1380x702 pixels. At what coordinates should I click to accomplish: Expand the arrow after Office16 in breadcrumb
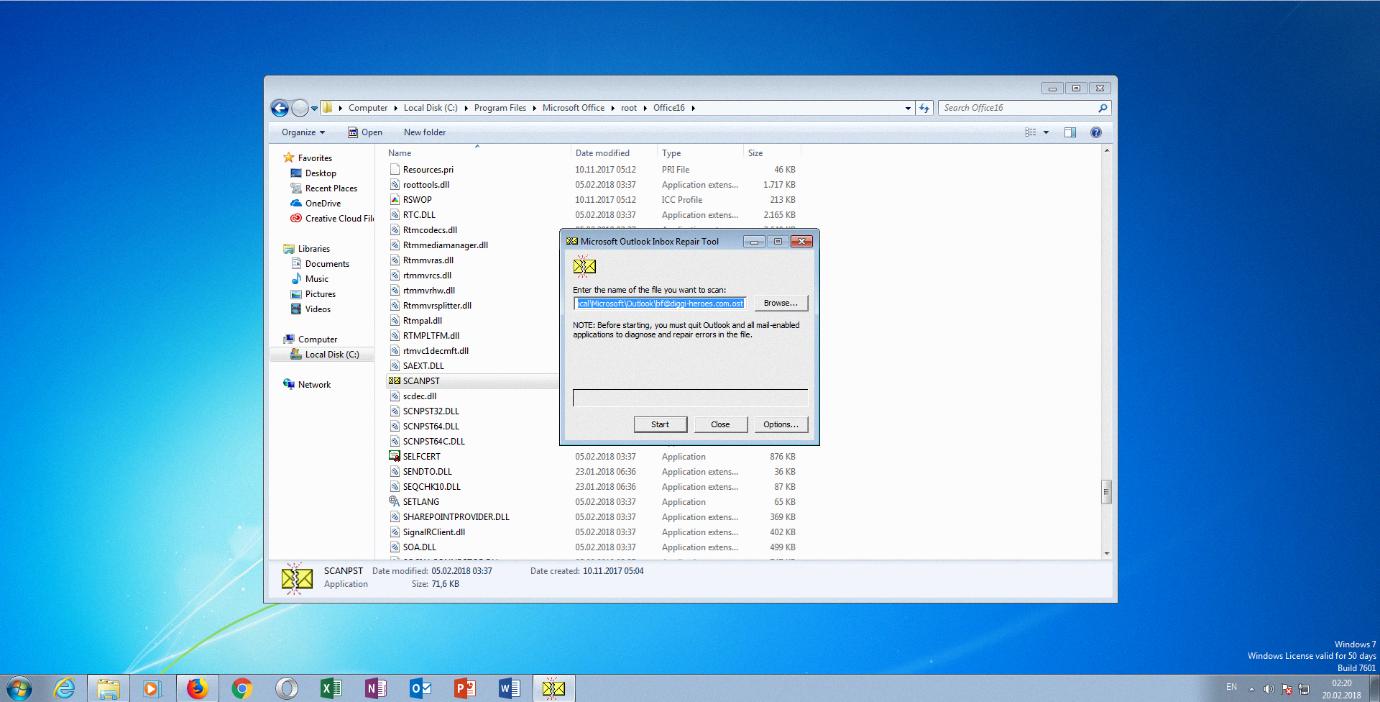[x=693, y=108]
